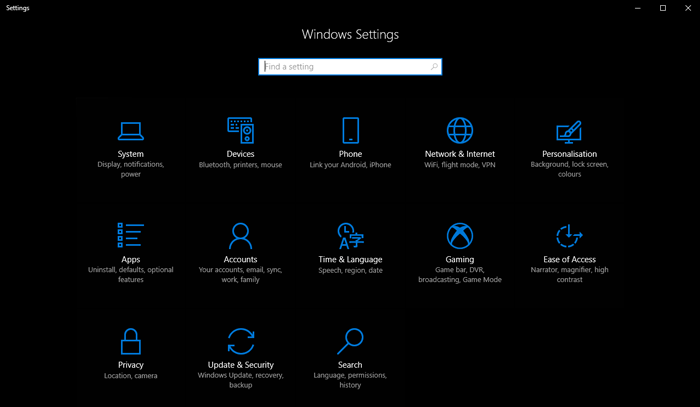Click 'Location, camera' description

pyautogui.click(x=131, y=376)
